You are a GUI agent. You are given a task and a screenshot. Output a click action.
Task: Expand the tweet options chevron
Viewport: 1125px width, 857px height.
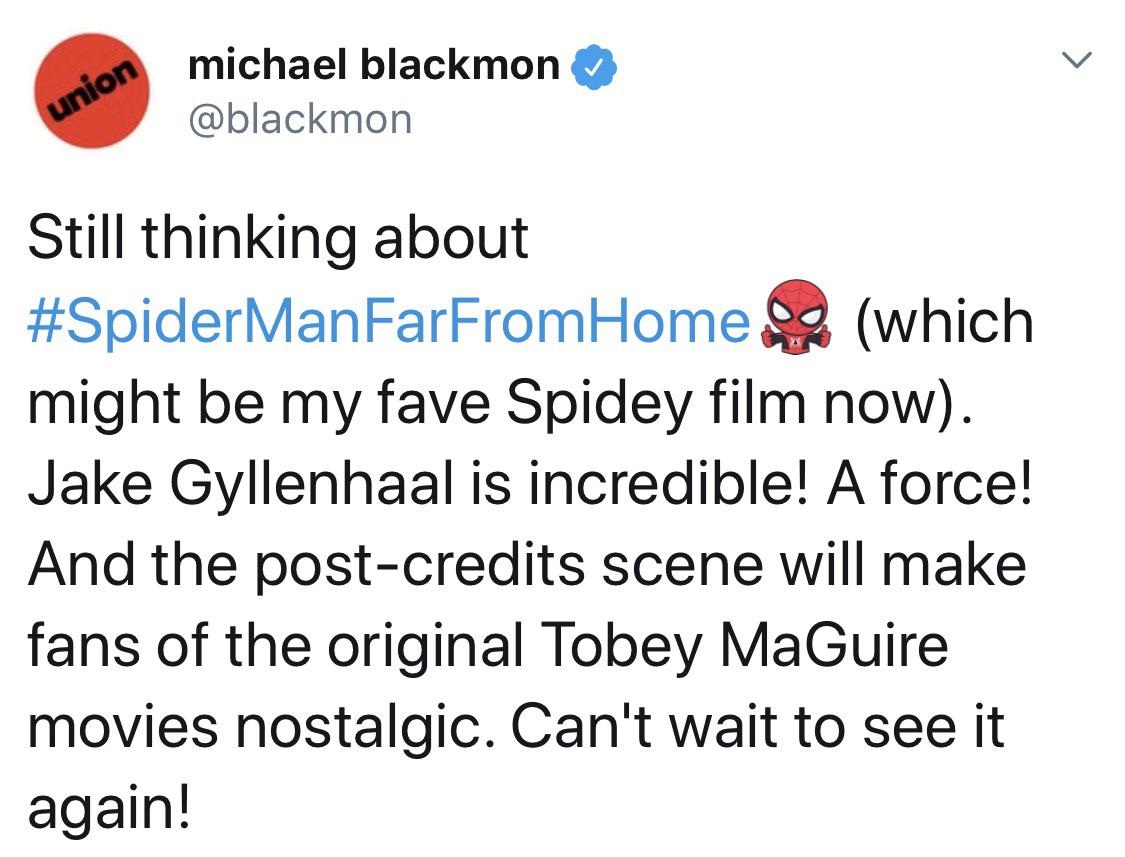(1077, 60)
